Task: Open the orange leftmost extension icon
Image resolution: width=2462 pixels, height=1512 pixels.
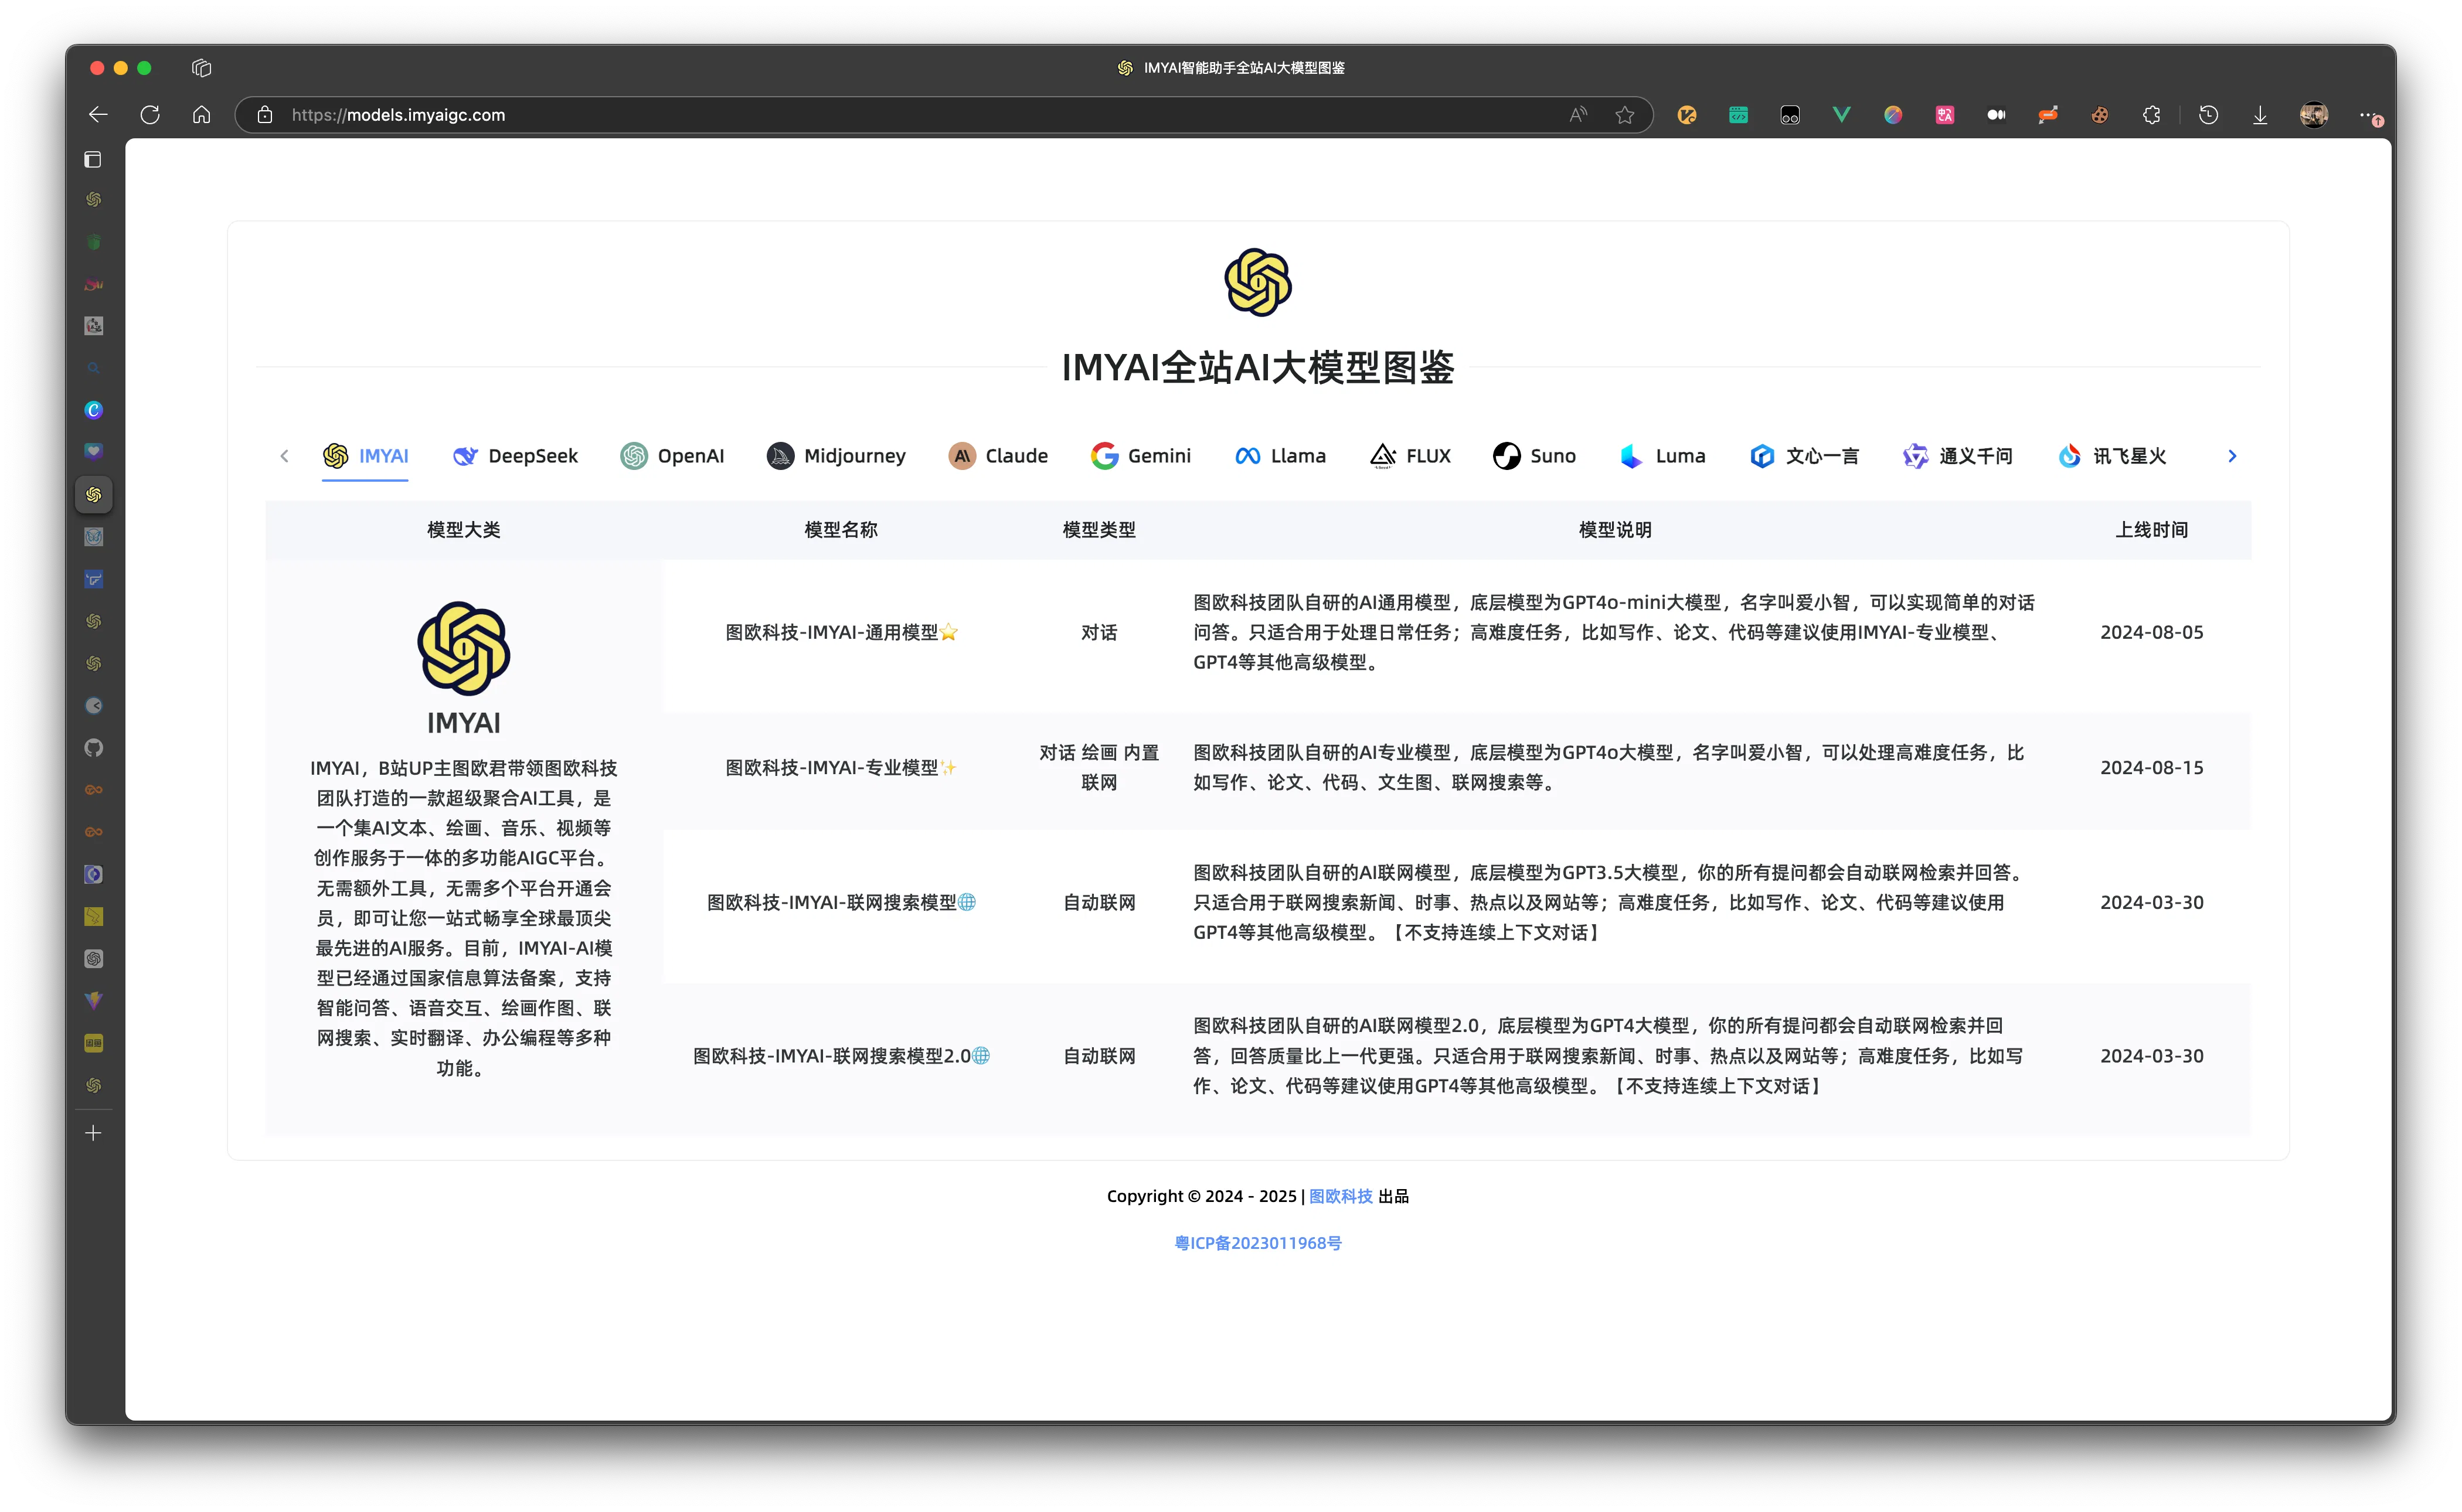Action: coord(1686,115)
